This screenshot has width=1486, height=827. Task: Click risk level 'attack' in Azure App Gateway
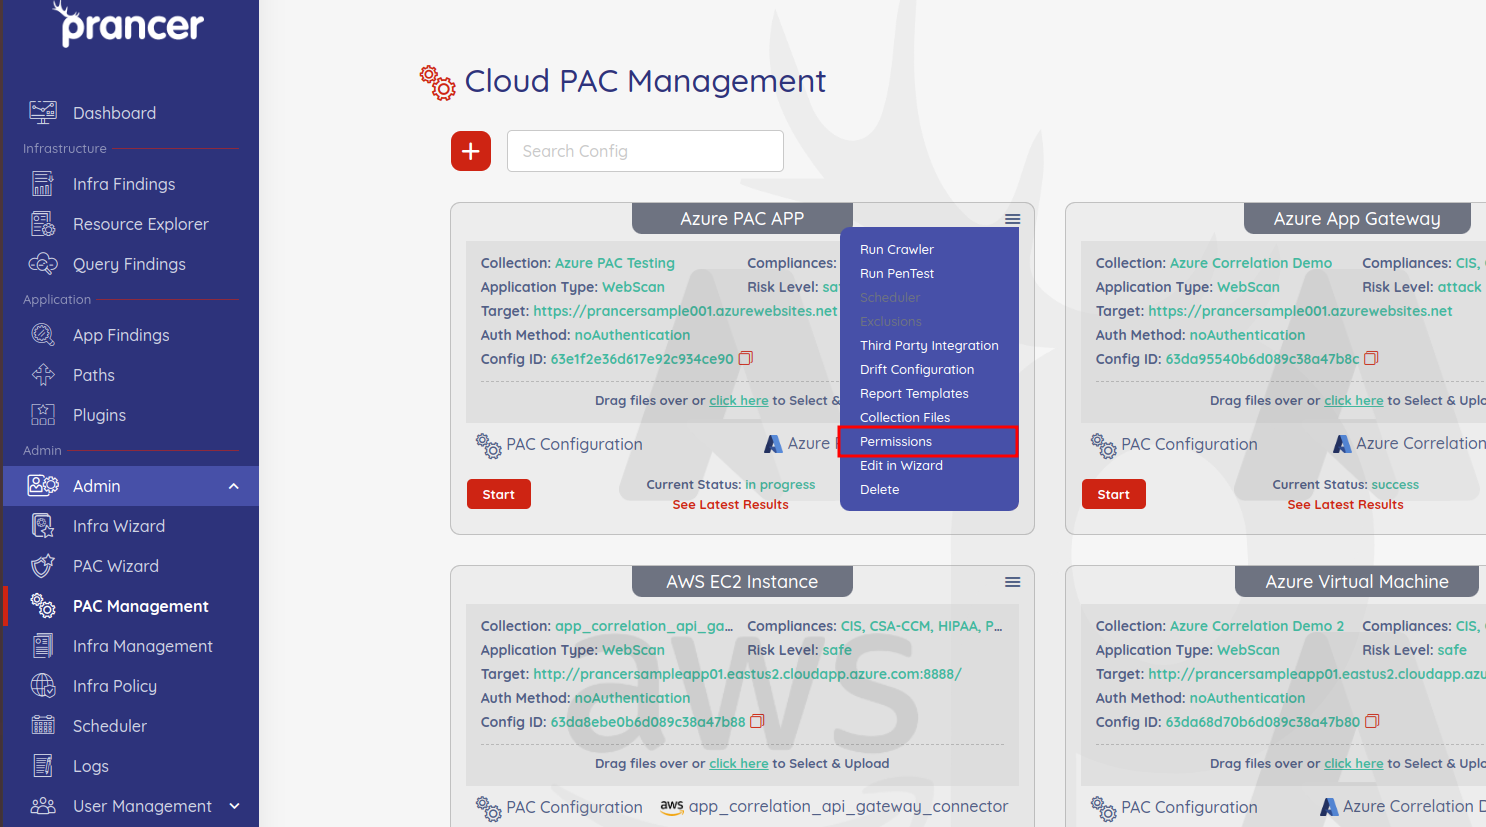point(1460,287)
